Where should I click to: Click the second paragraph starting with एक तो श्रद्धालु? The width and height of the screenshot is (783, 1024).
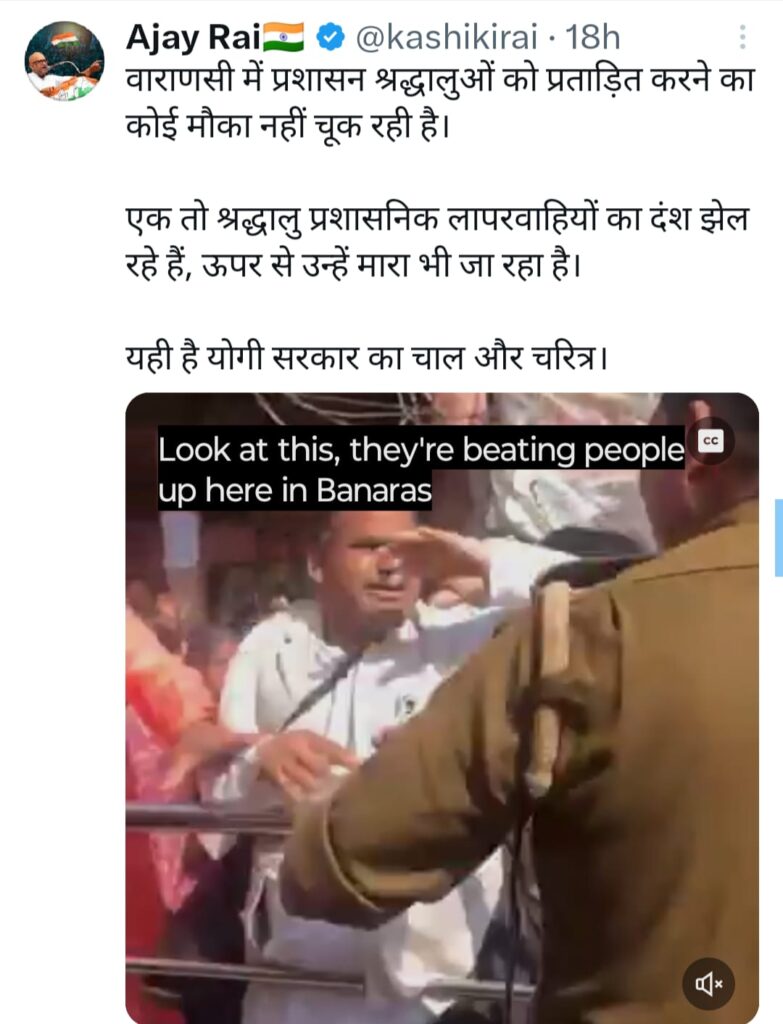point(438,242)
